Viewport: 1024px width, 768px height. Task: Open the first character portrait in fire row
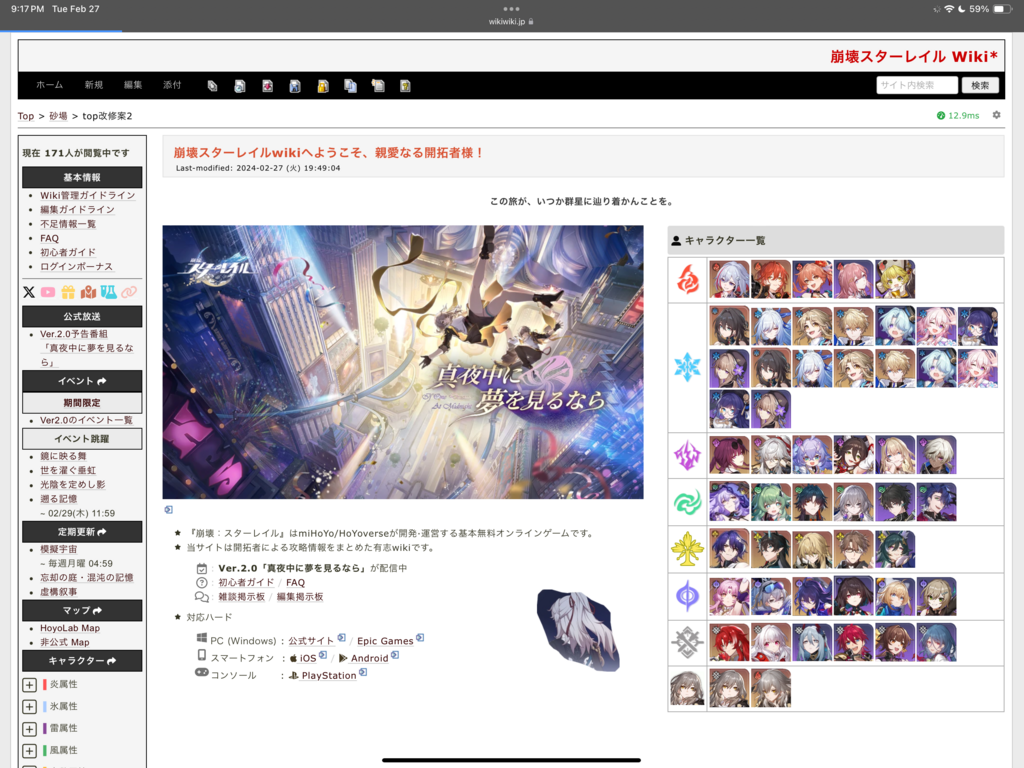pos(729,280)
